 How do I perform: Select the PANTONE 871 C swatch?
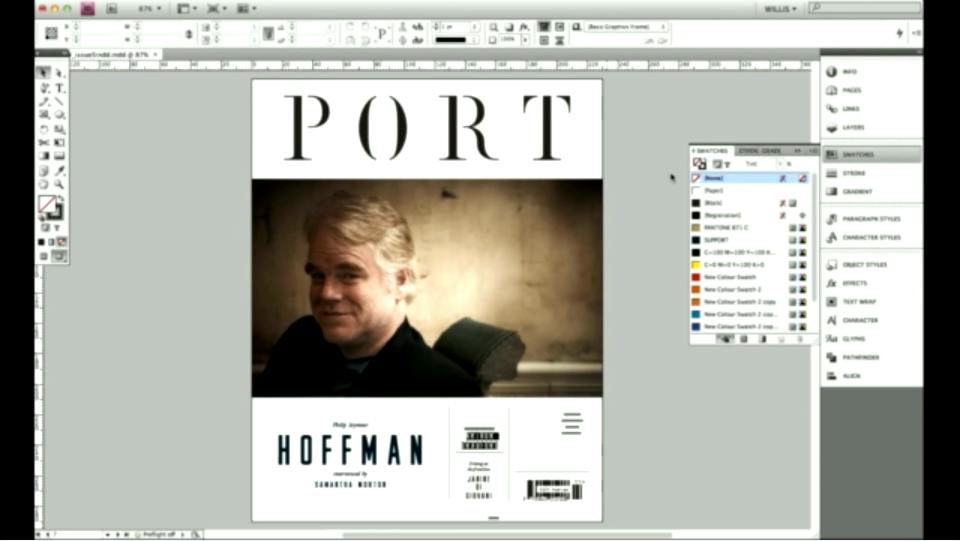pyautogui.click(x=750, y=228)
